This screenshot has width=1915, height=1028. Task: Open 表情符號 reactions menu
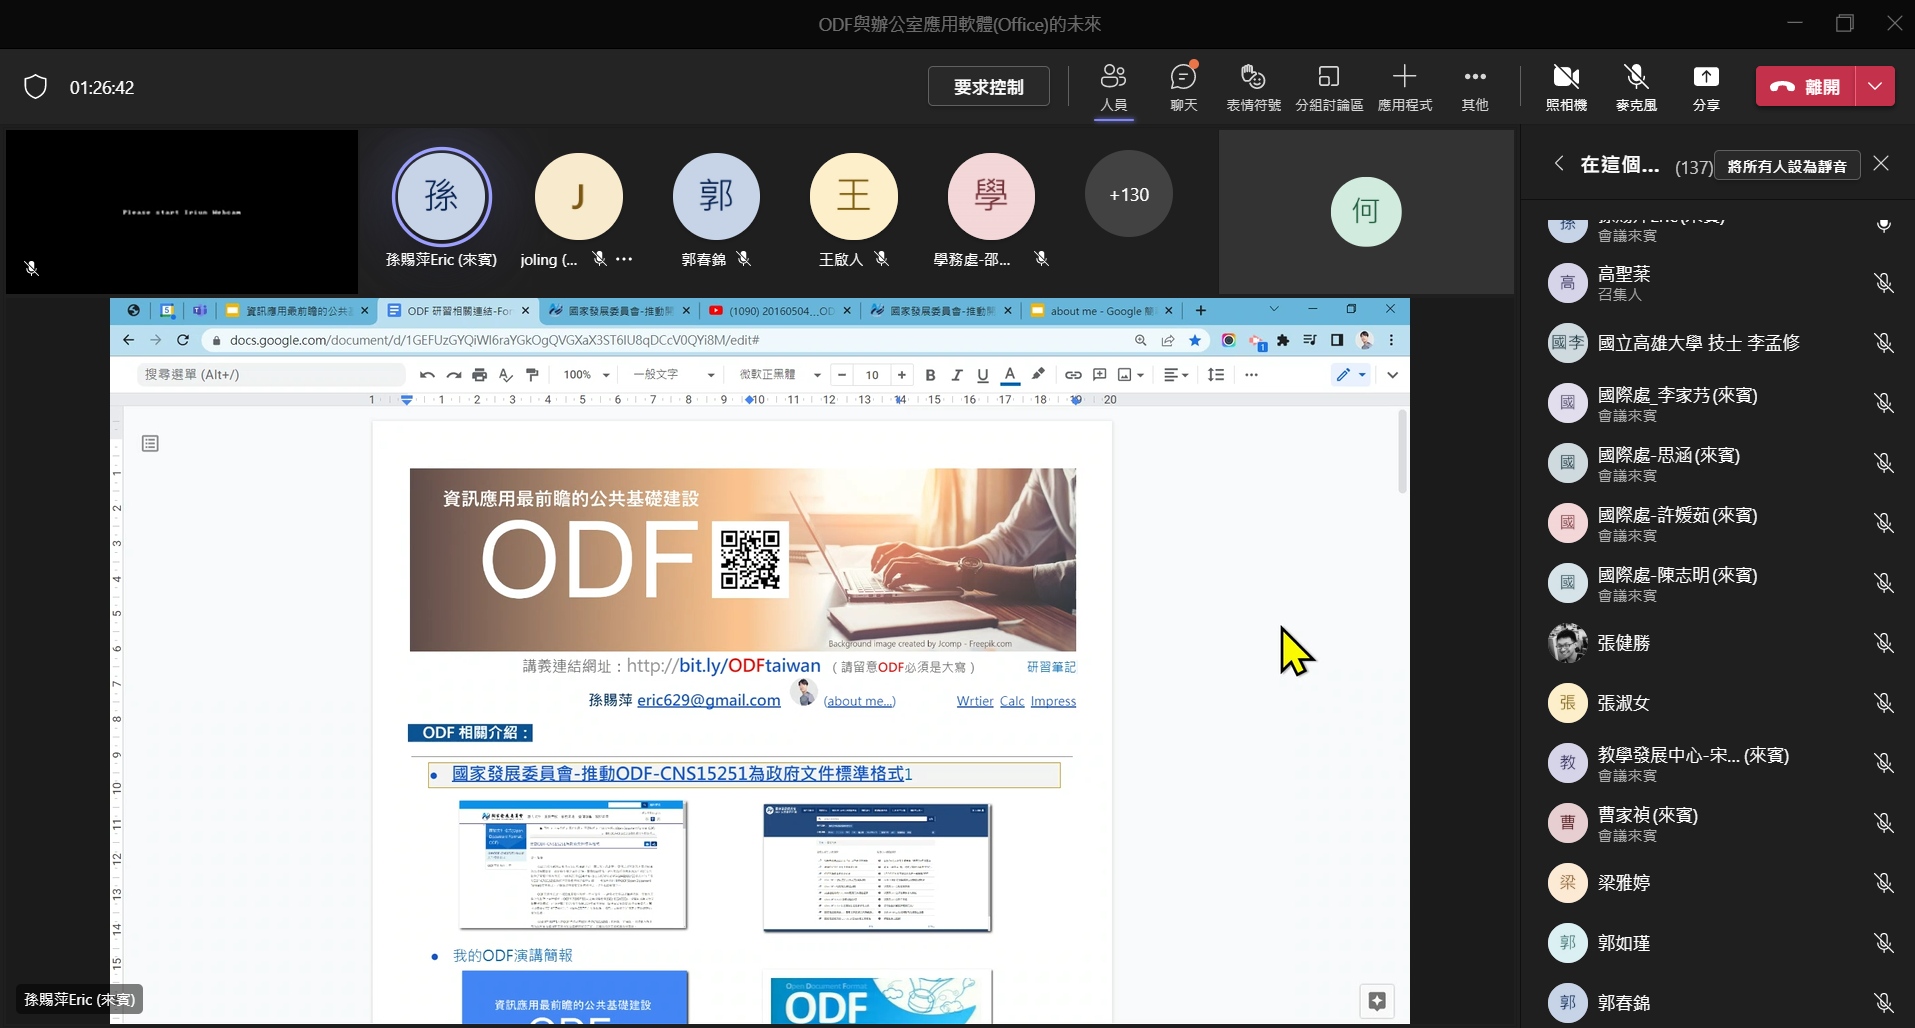click(x=1253, y=87)
